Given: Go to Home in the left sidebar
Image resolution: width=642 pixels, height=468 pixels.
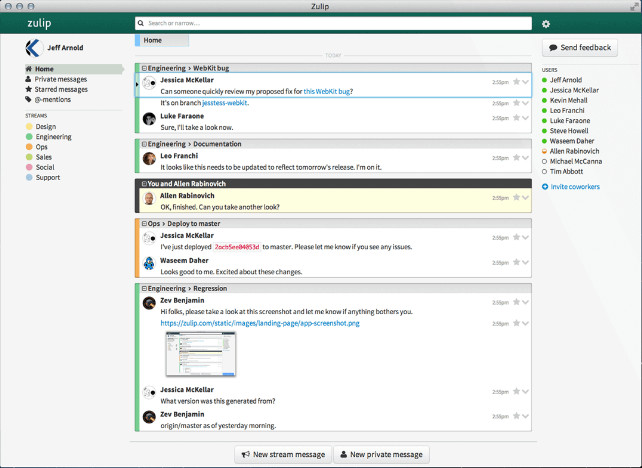Looking at the screenshot, I should [x=74, y=69].
